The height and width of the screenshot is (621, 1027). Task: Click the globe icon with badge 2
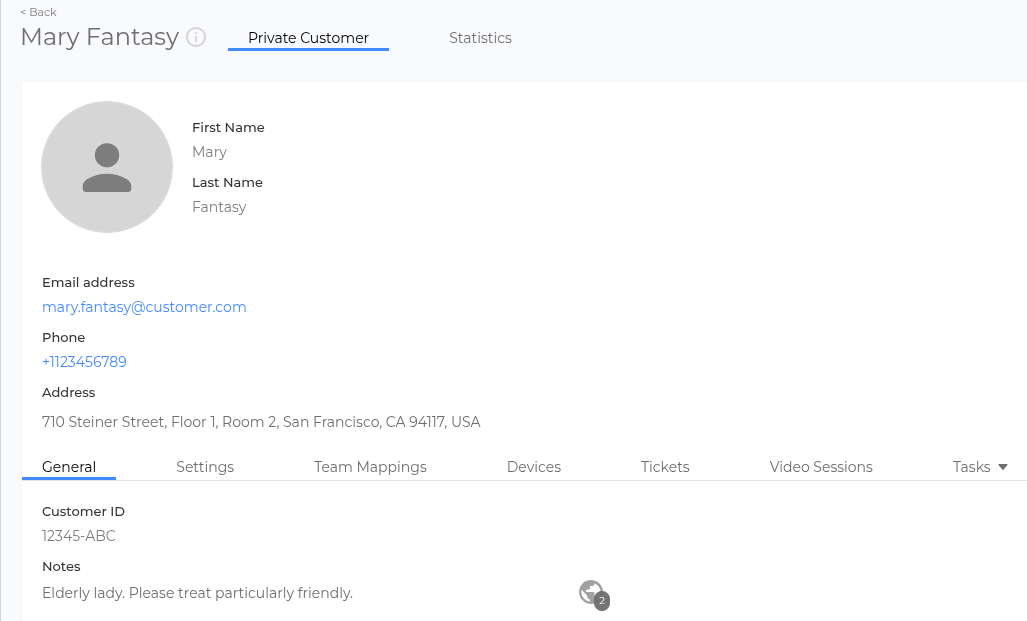(x=591, y=593)
